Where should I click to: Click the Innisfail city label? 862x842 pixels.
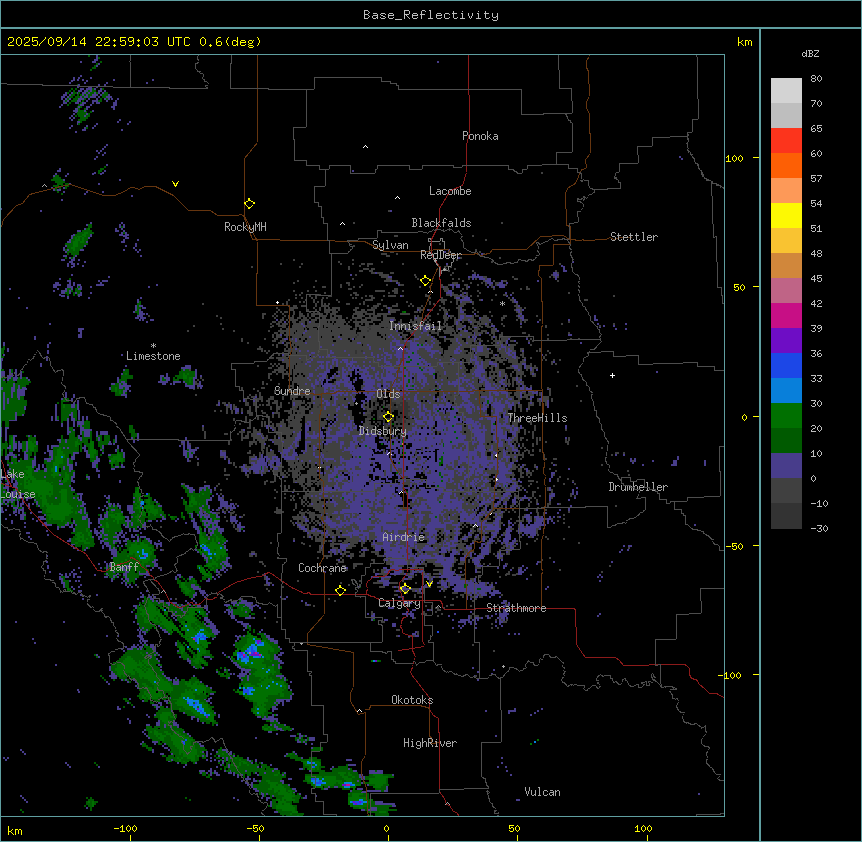tap(415, 326)
